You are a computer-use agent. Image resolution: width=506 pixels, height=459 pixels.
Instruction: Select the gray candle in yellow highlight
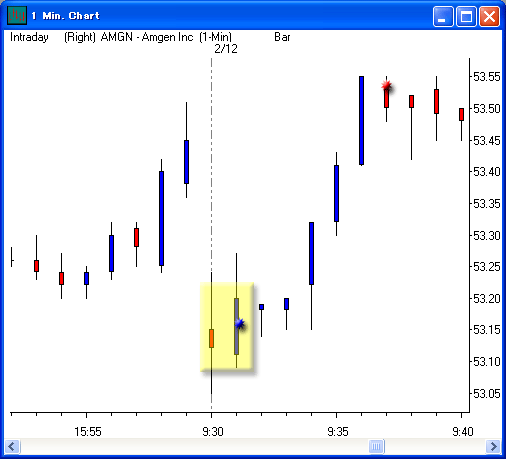236,326
